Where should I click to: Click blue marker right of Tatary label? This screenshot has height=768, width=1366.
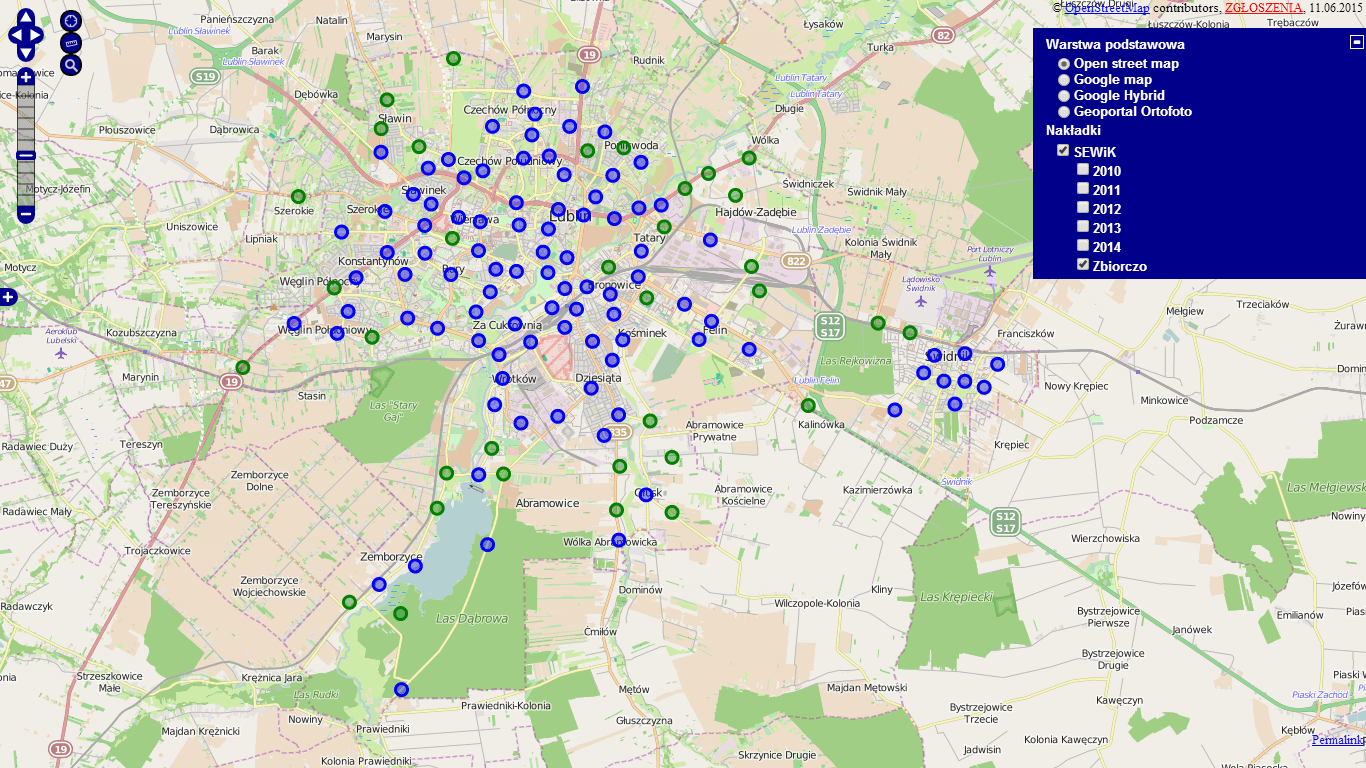pos(710,240)
